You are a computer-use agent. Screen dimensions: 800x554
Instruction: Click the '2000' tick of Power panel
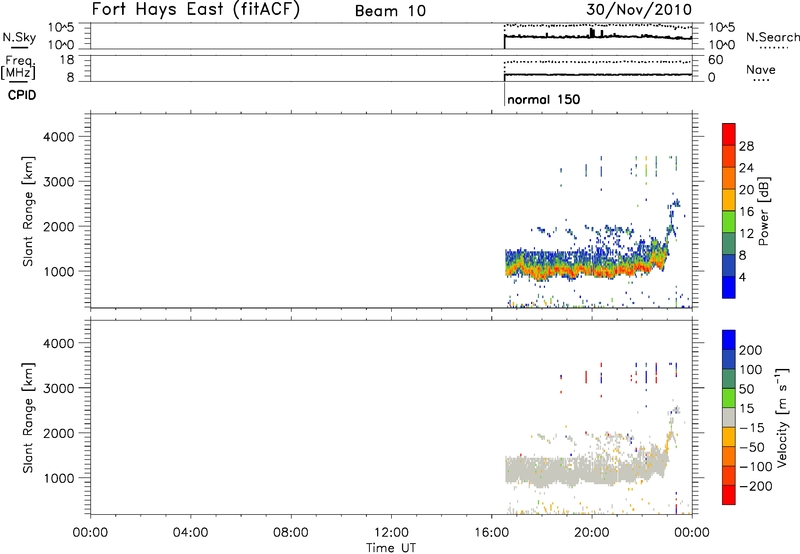58,226
